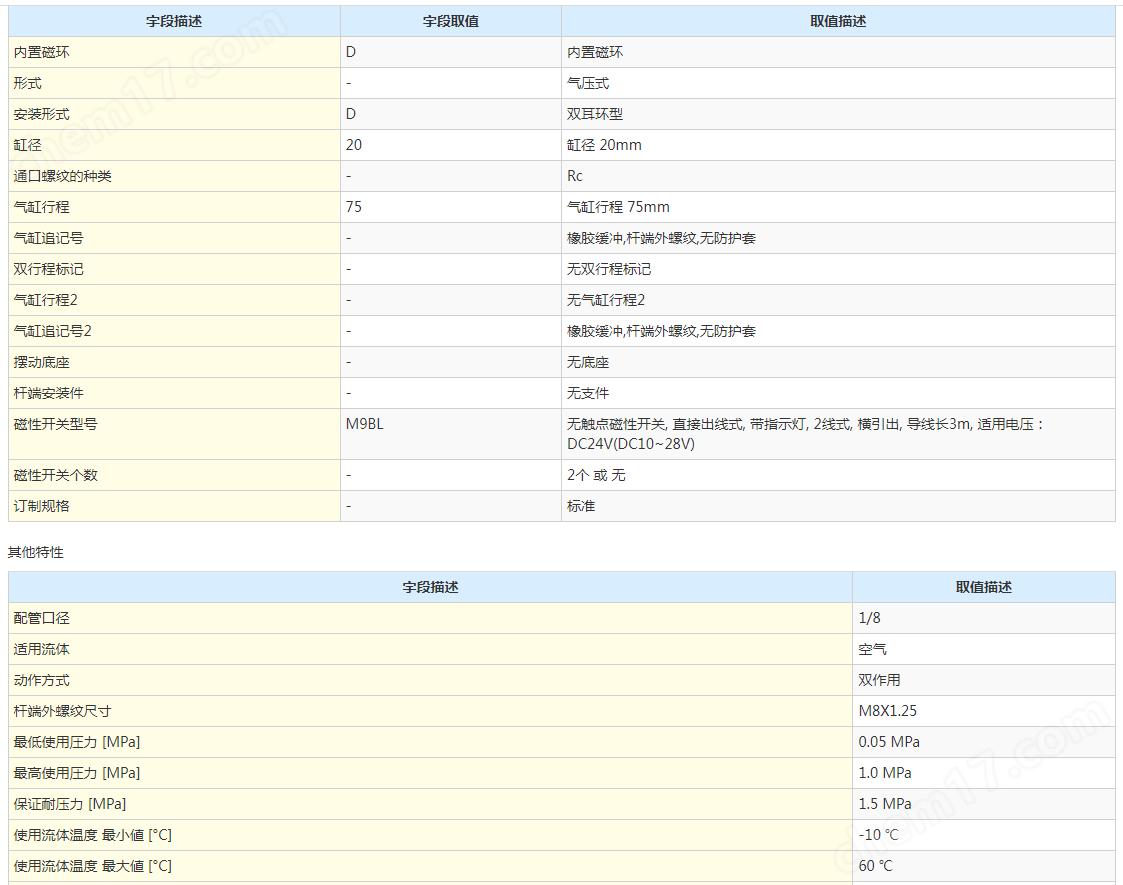Click the '内置磁环' field description cell
Image resolution: width=1123 pixels, height=885 pixels.
click(174, 52)
